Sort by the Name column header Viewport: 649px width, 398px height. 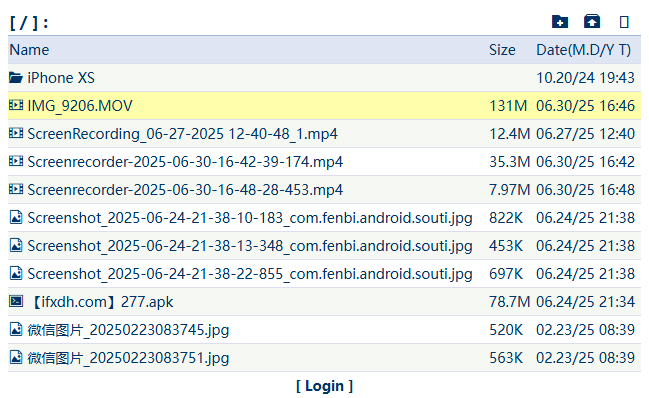pyautogui.click(x=29, y=50)
